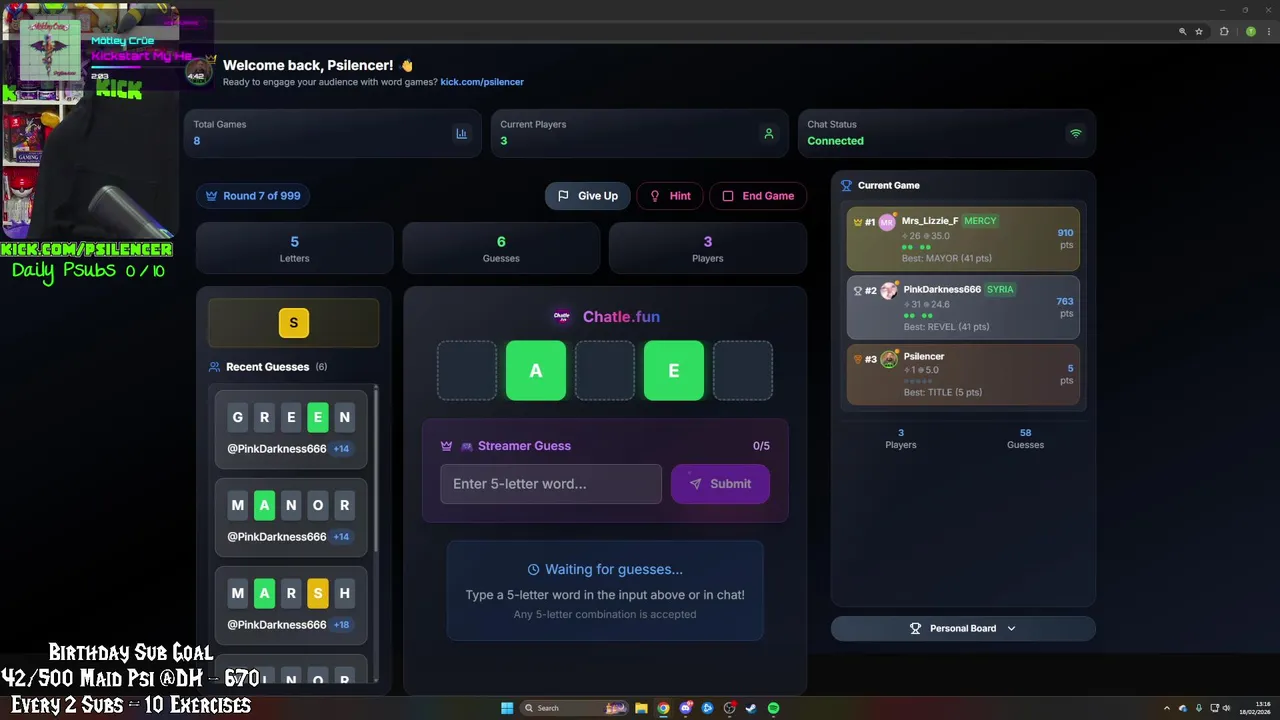
Task: Click the Round 7 of 999 badge
Action: [253, 196]
